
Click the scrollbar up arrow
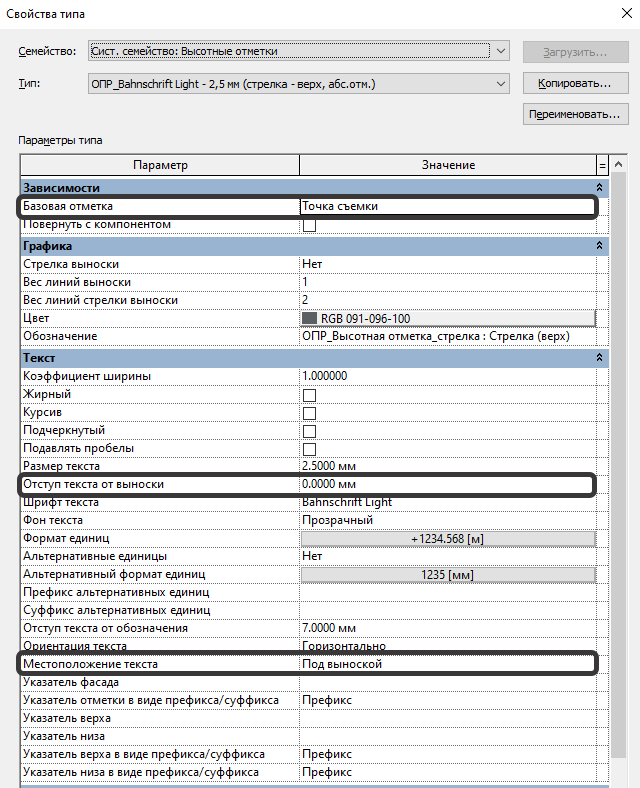618,164
